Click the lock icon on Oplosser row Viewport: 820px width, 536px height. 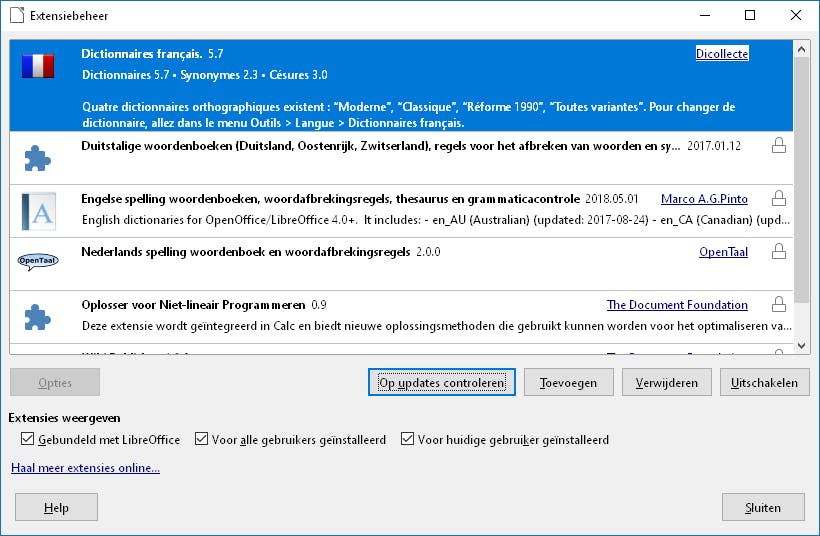(x=779, y=304)
